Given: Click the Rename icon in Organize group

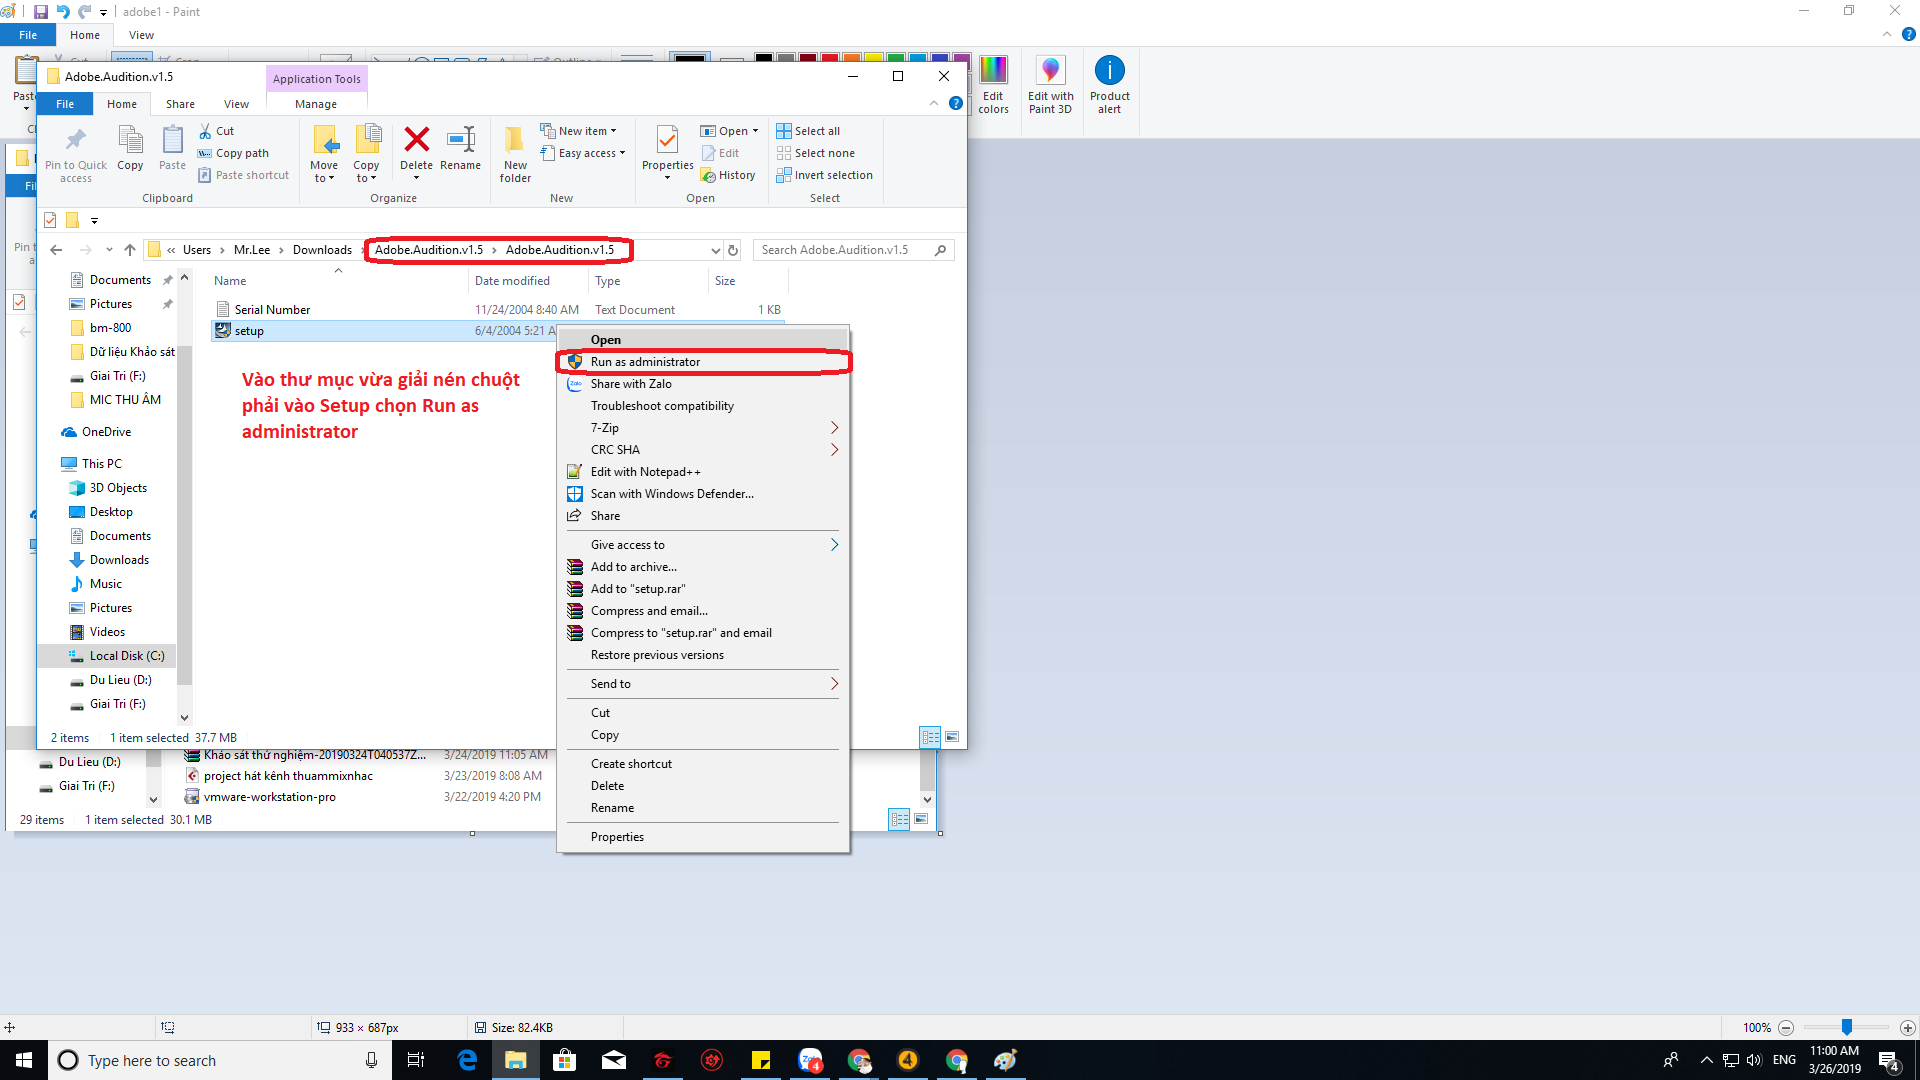Looking at the screenshot, I should coord(460,139).
